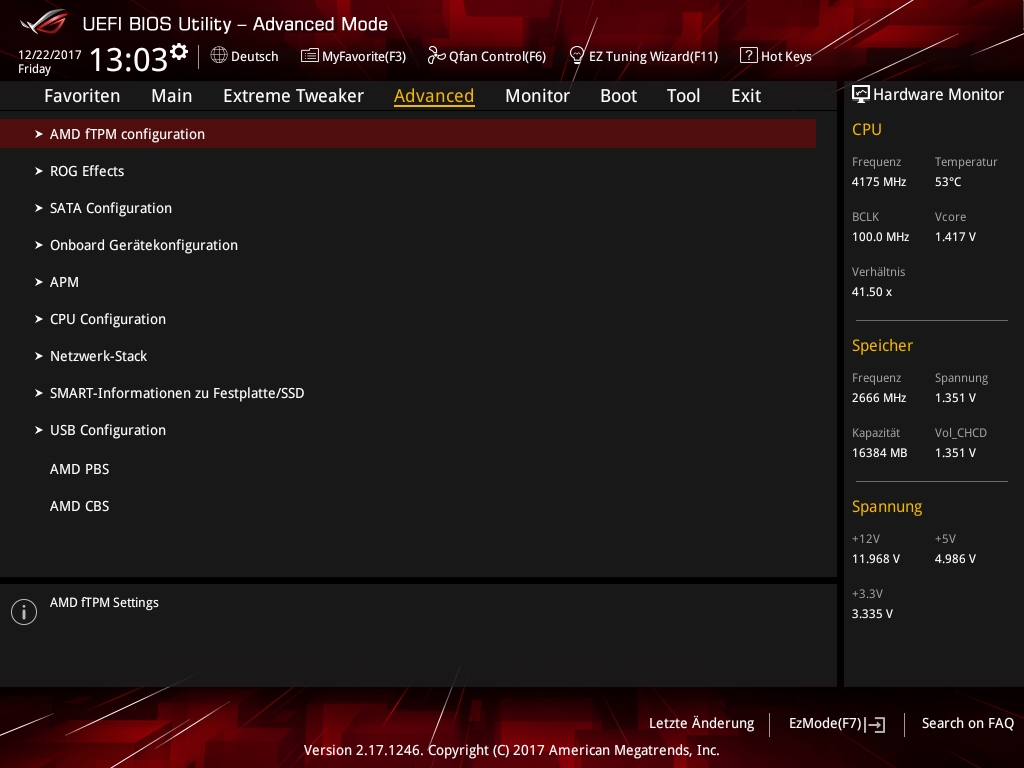This screenshot has width=1024, height=768.
Task: Click the ROG logo in the header
Action: 44,24
